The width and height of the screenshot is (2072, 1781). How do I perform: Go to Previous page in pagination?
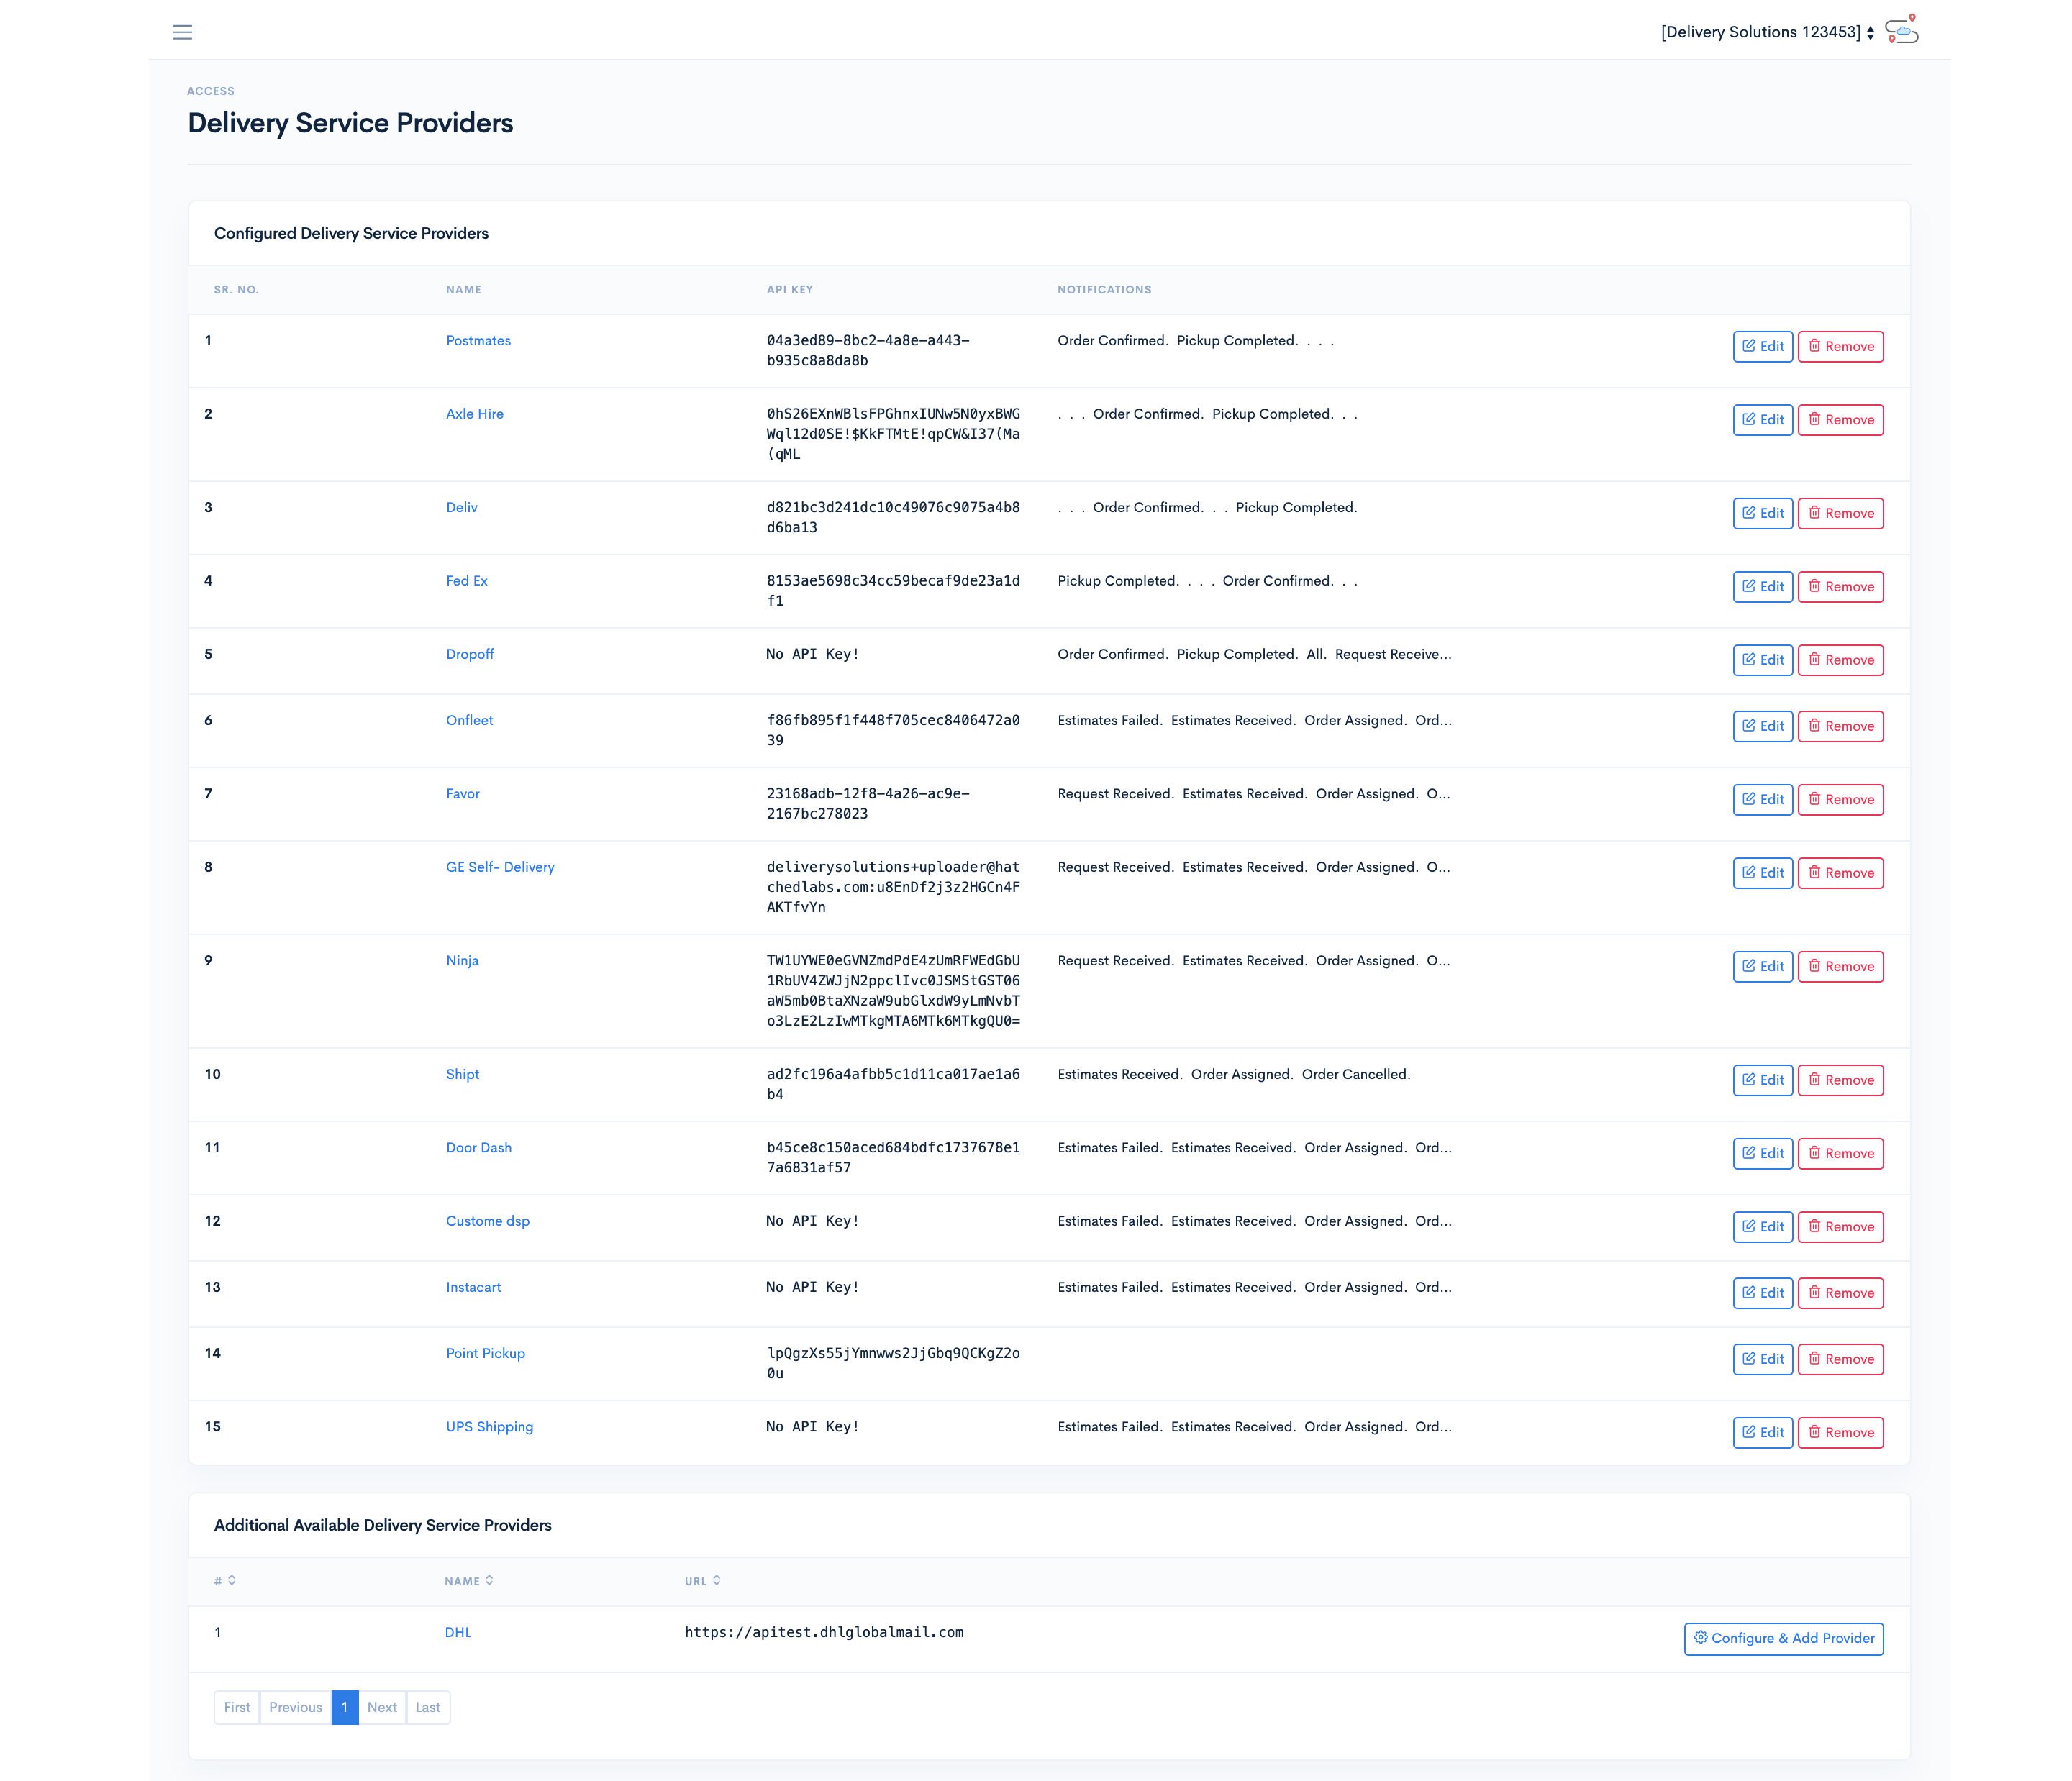(x=295, y=1708)
